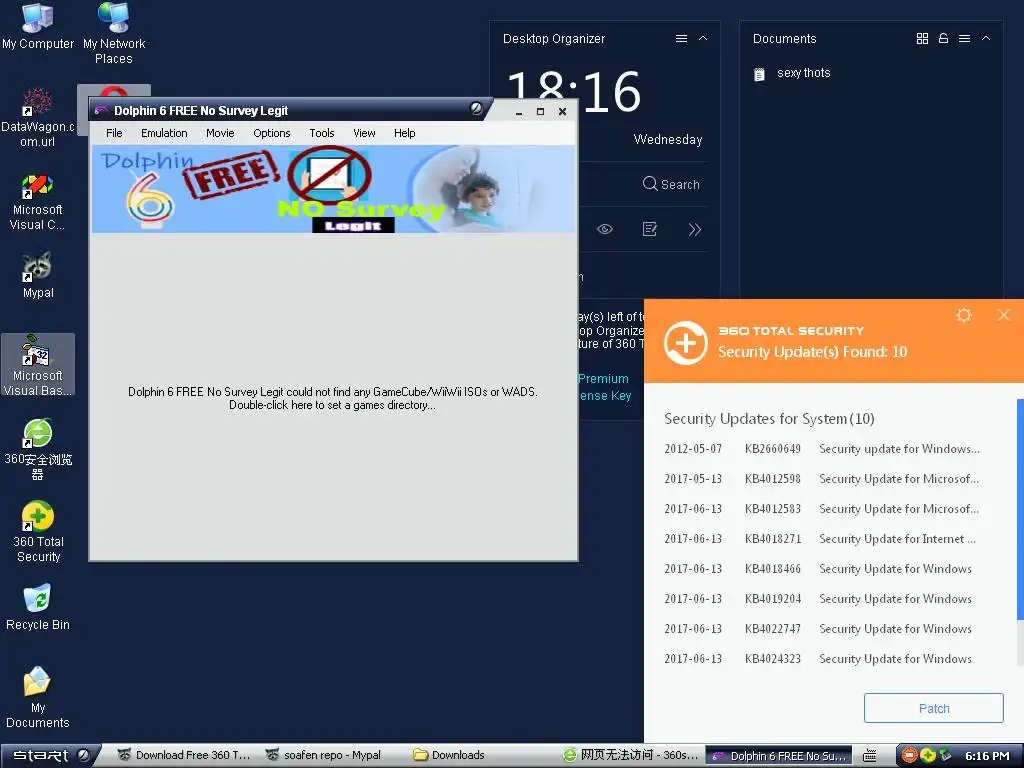1024x768 pixels.
Task: Click the Wednesday label in Desktop Organizer
Action: [667, 139]
